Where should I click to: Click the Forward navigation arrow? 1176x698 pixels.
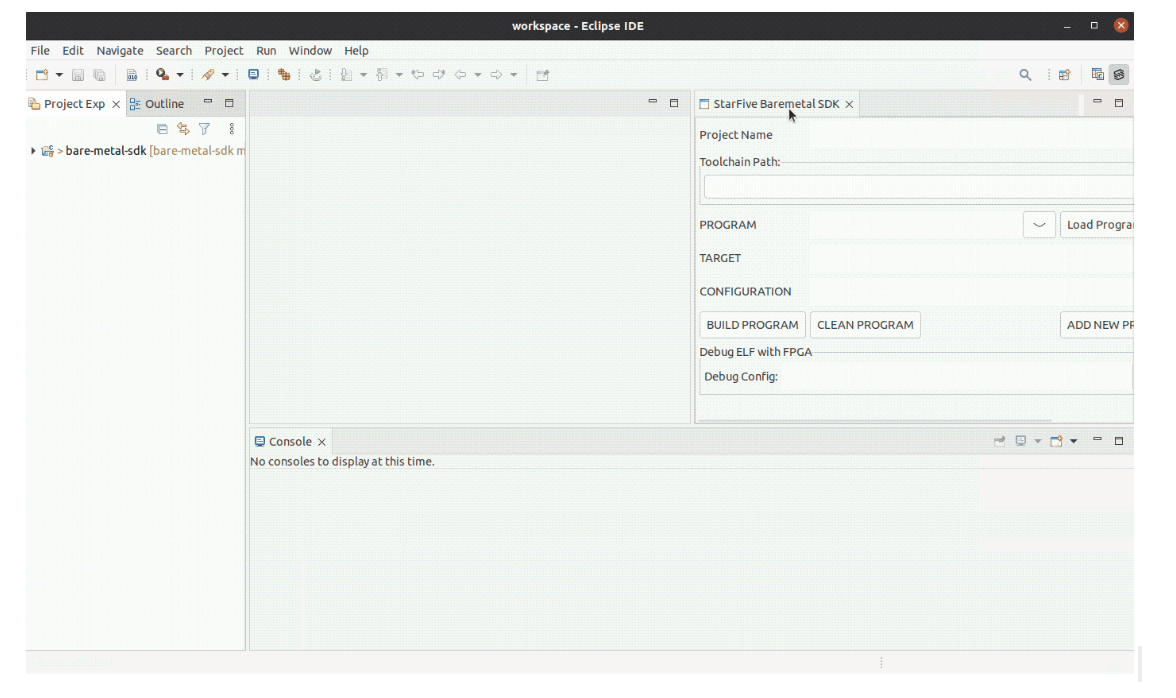(496, 75)
